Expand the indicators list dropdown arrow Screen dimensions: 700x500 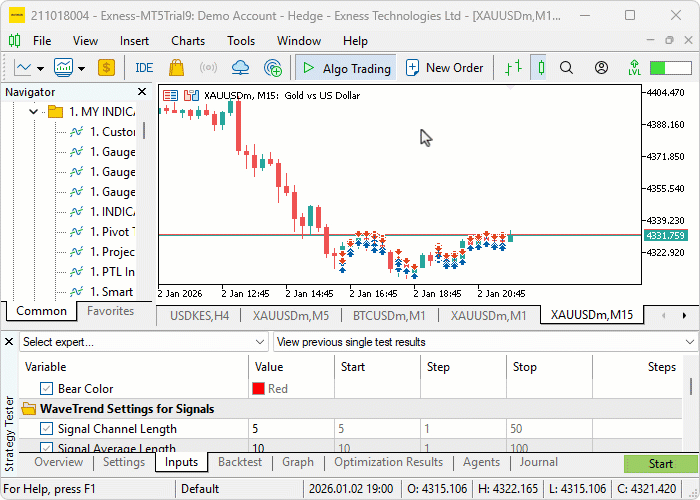(81, 69)
